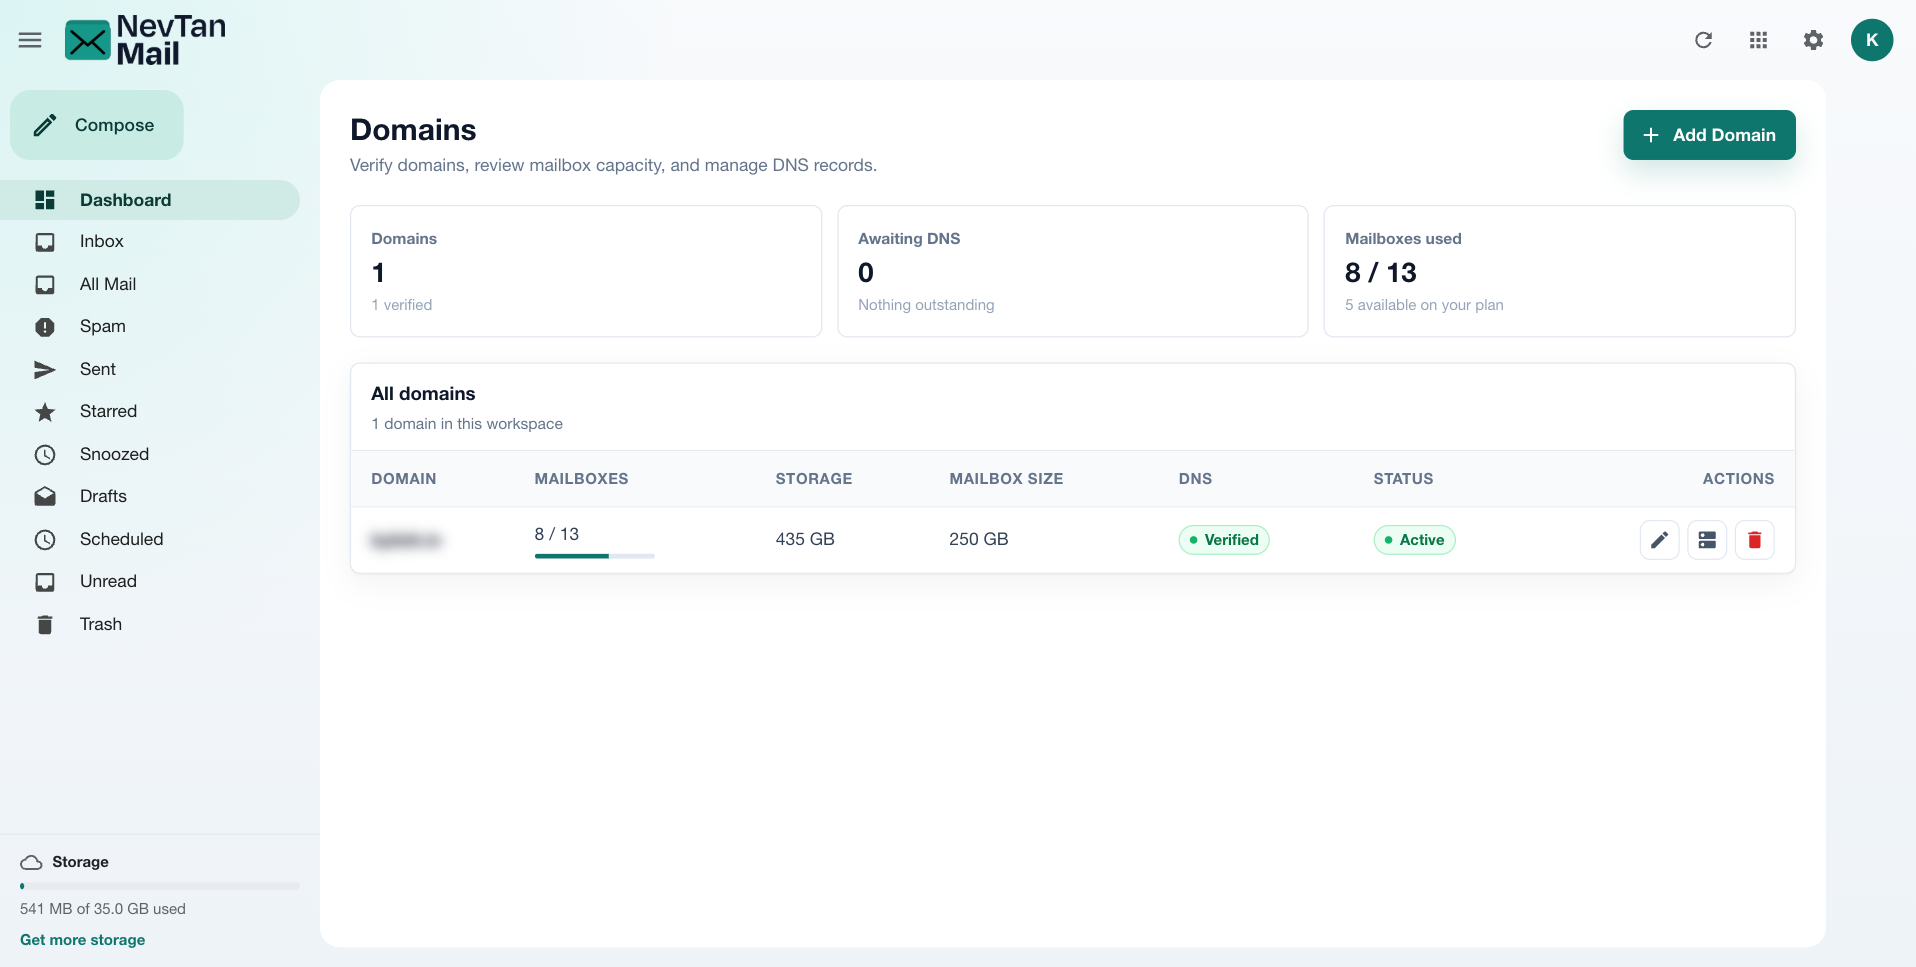The height and width of the screenshot is (967, 1916).
Task: Open the Sent folder
Action: [x=150, y=369]
